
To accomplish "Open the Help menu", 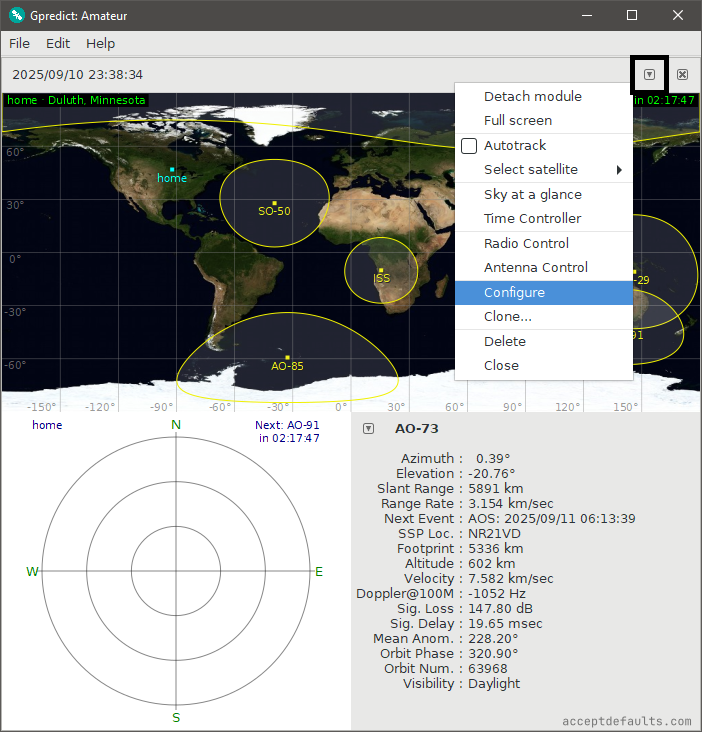I will (x=100, y=44).
